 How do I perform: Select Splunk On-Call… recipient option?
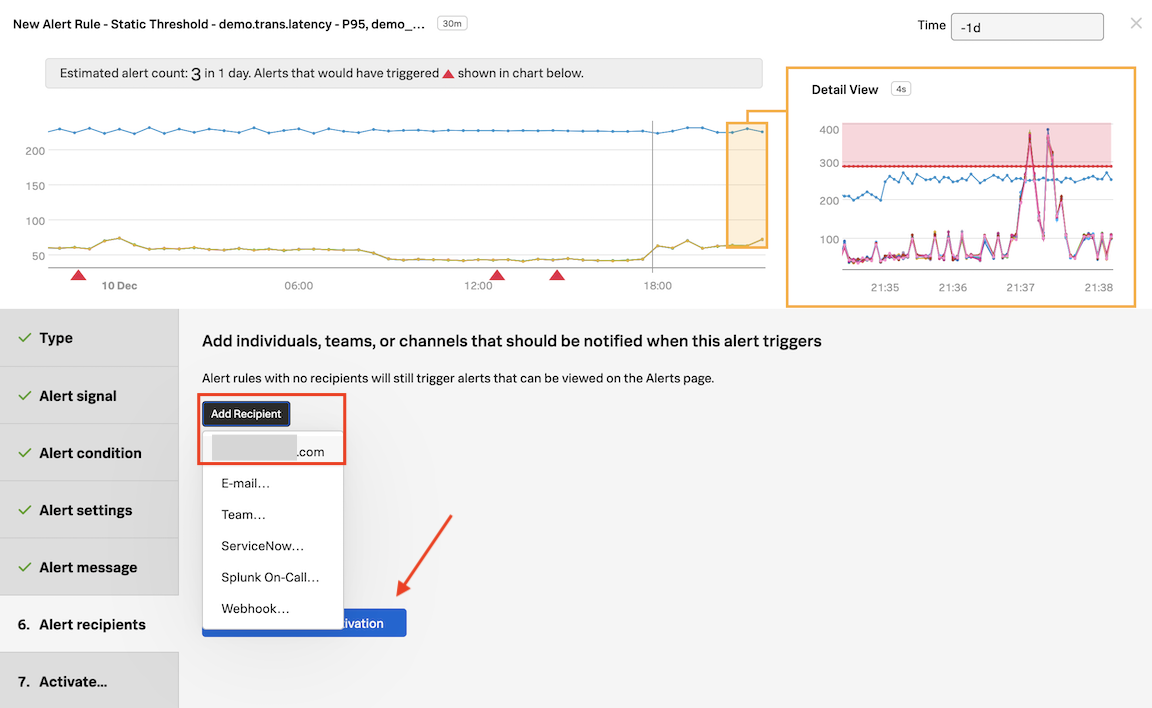pos(270,577)
